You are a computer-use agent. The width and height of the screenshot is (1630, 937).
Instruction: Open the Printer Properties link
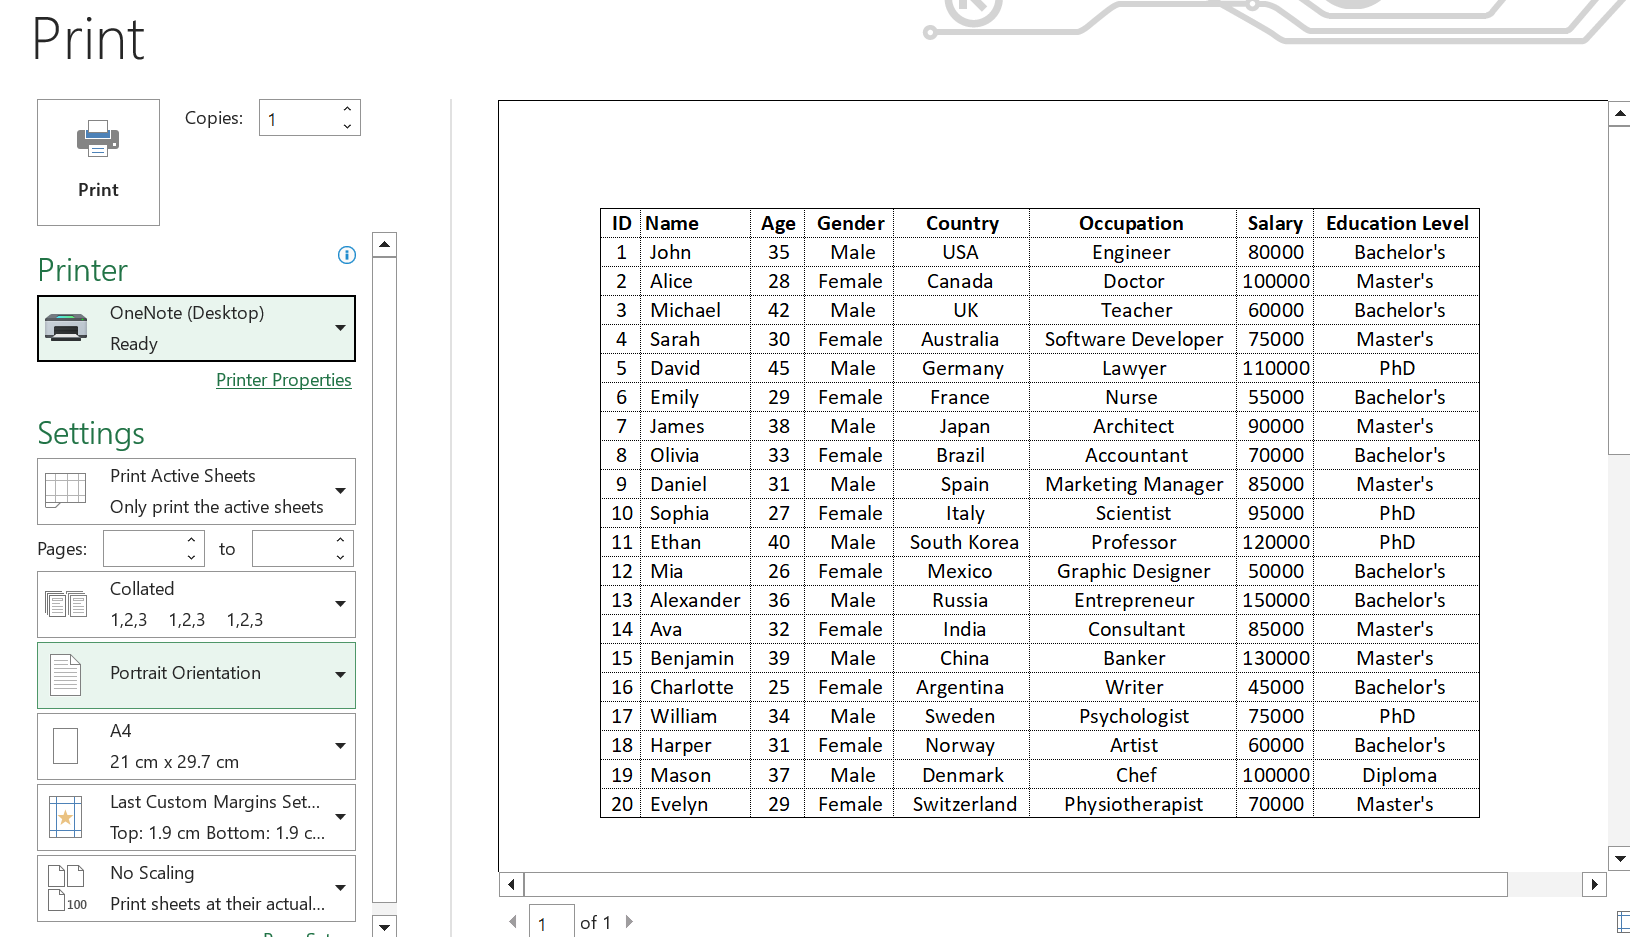[284, 380]
